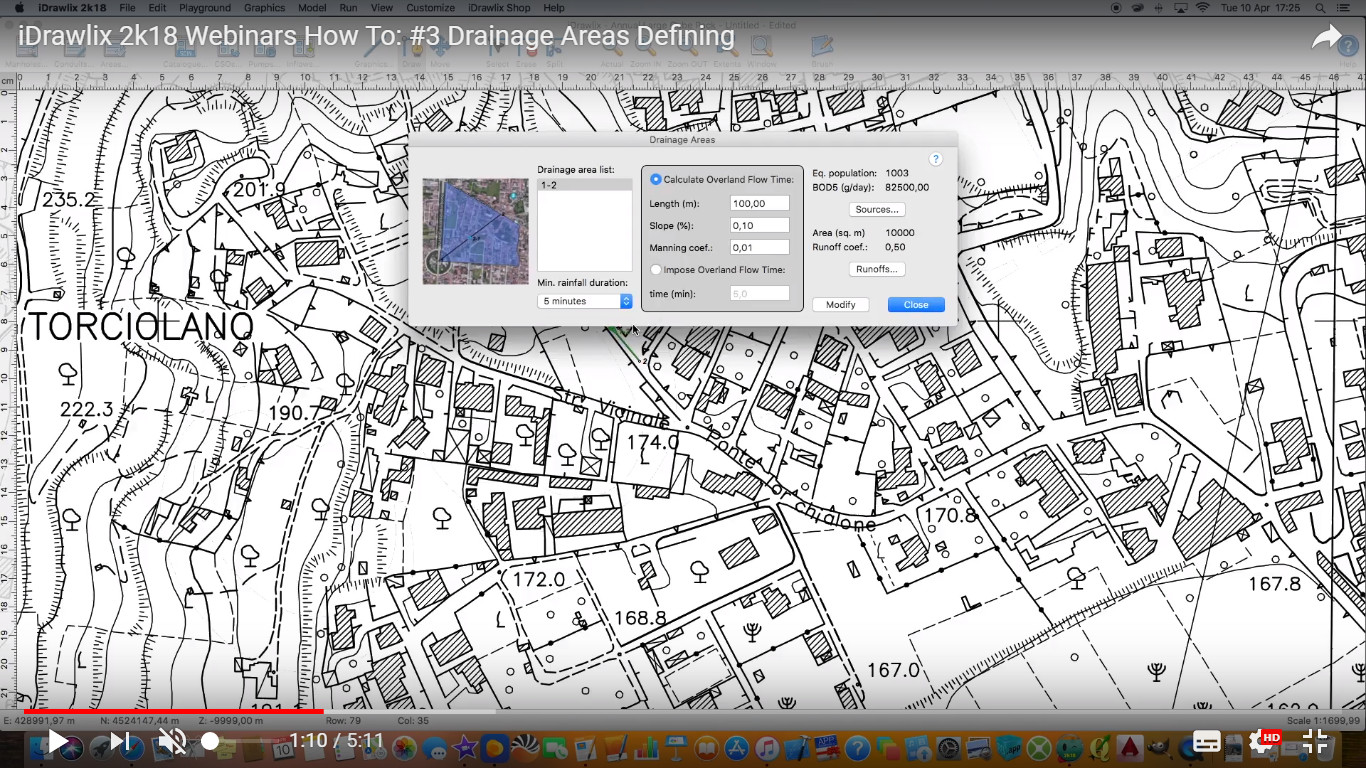Screen dimensions: 1366x768
Task: Open Min. rainfall duration dropdown
Action: 585,300
